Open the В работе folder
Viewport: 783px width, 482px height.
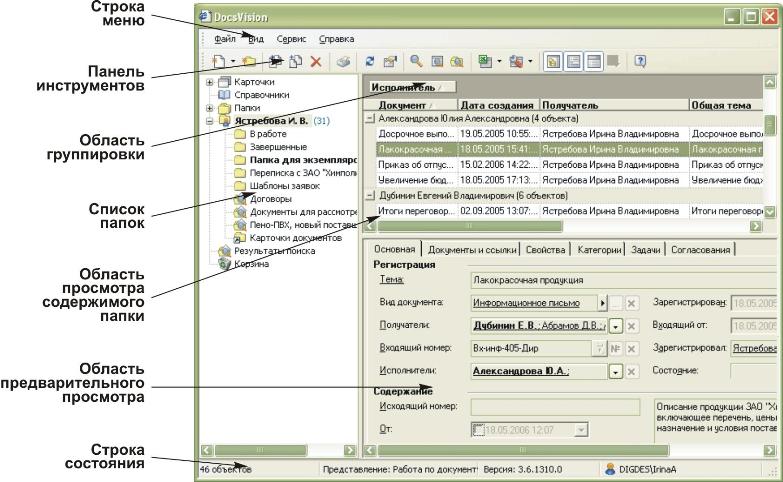pos(268,134)
